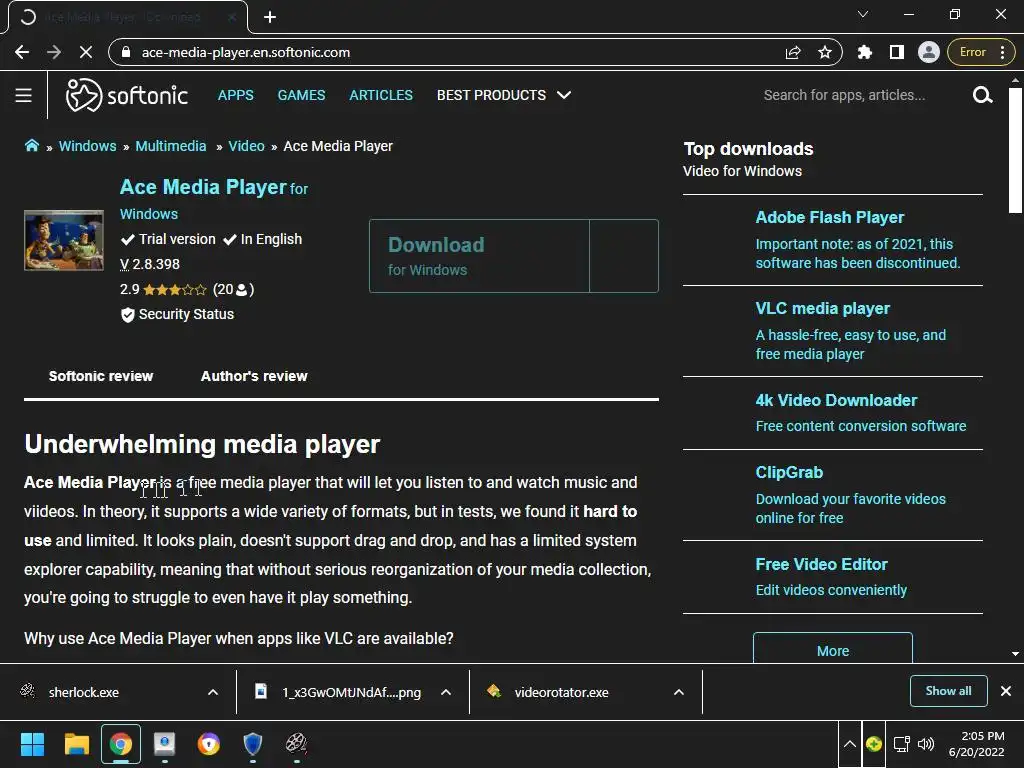Open the ClipGrab link
Image resolution: width=1024 pixels, height=768 pixels.
[789, 472]
